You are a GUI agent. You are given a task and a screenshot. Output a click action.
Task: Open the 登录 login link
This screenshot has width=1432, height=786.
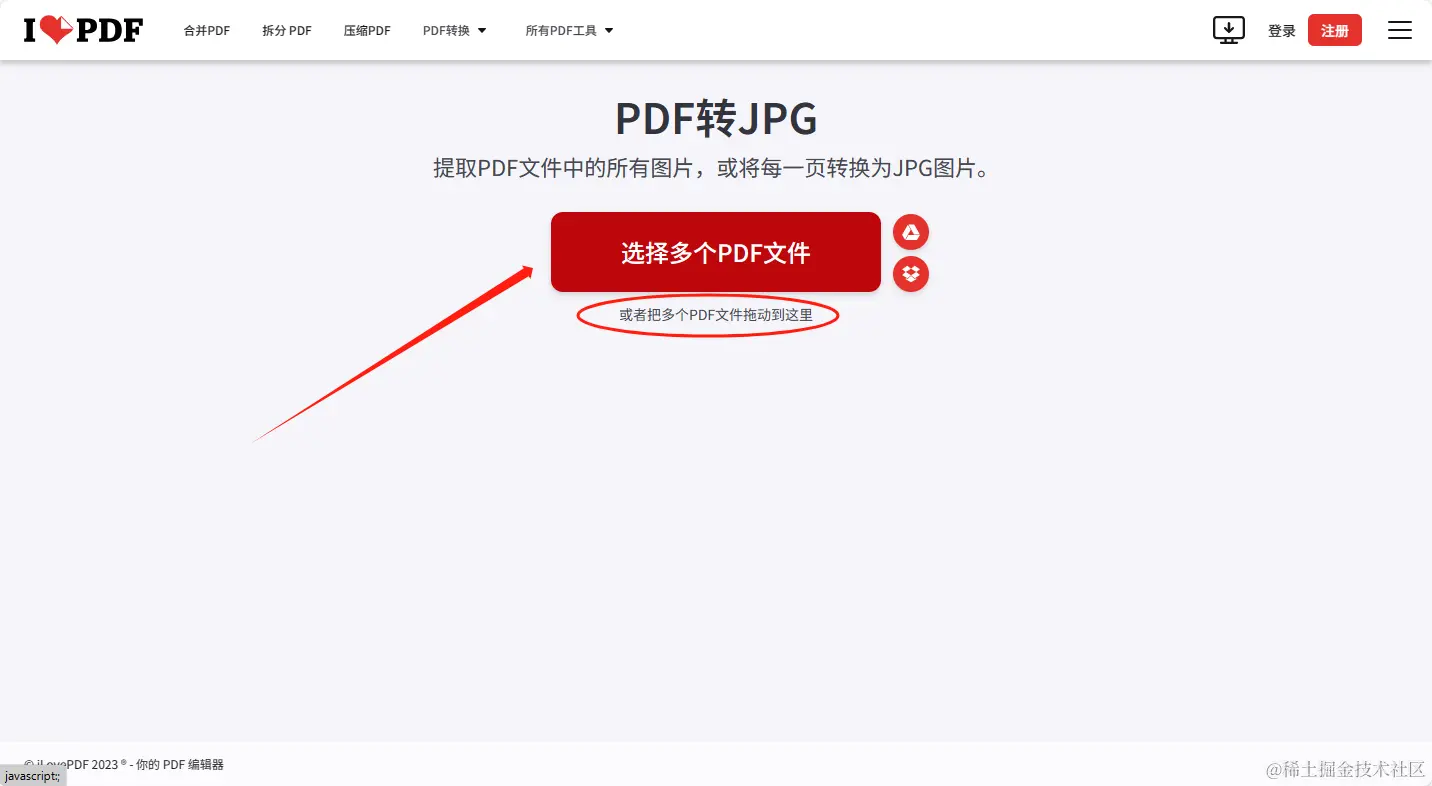pyautogui.click(x=1281, y=30)
